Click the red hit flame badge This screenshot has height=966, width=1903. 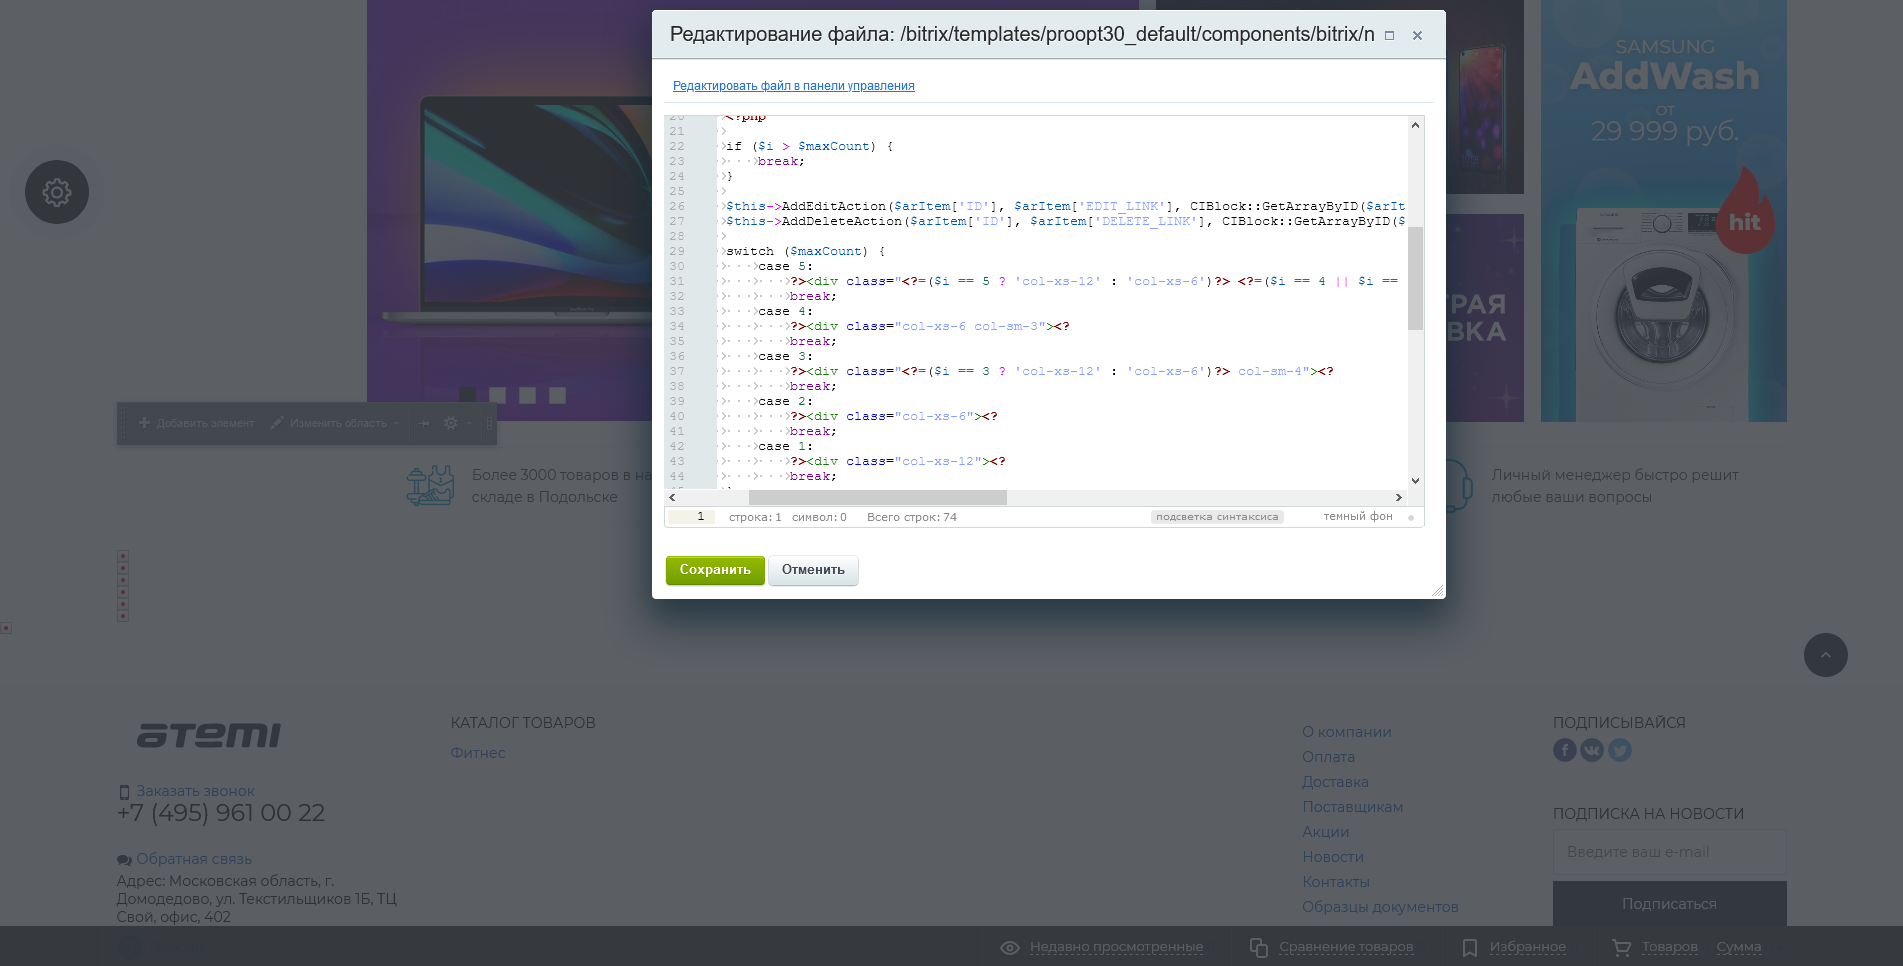(x=1744, y=210)
